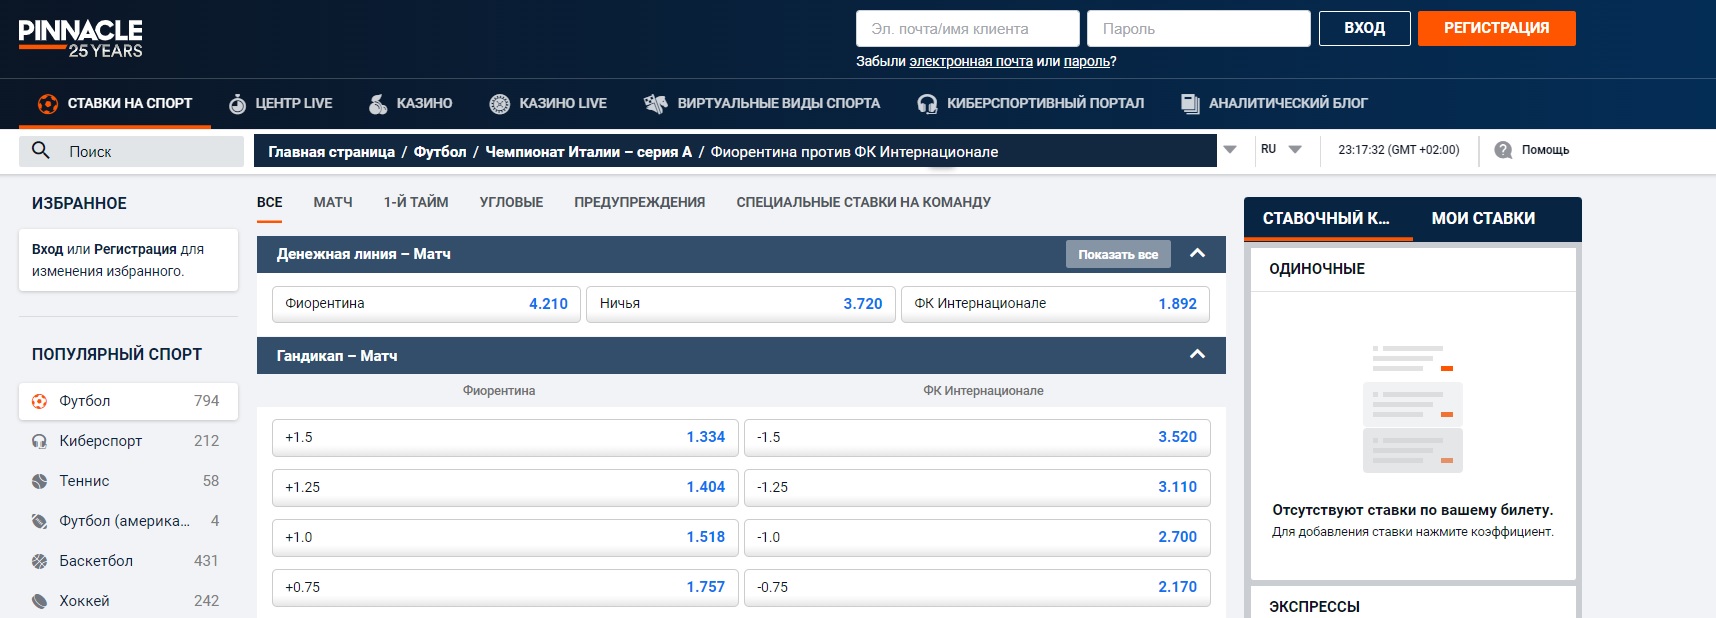Click the headset icon by Киберспортивный портал
This screenshot has height=618, width=1716.
point(927,104)
